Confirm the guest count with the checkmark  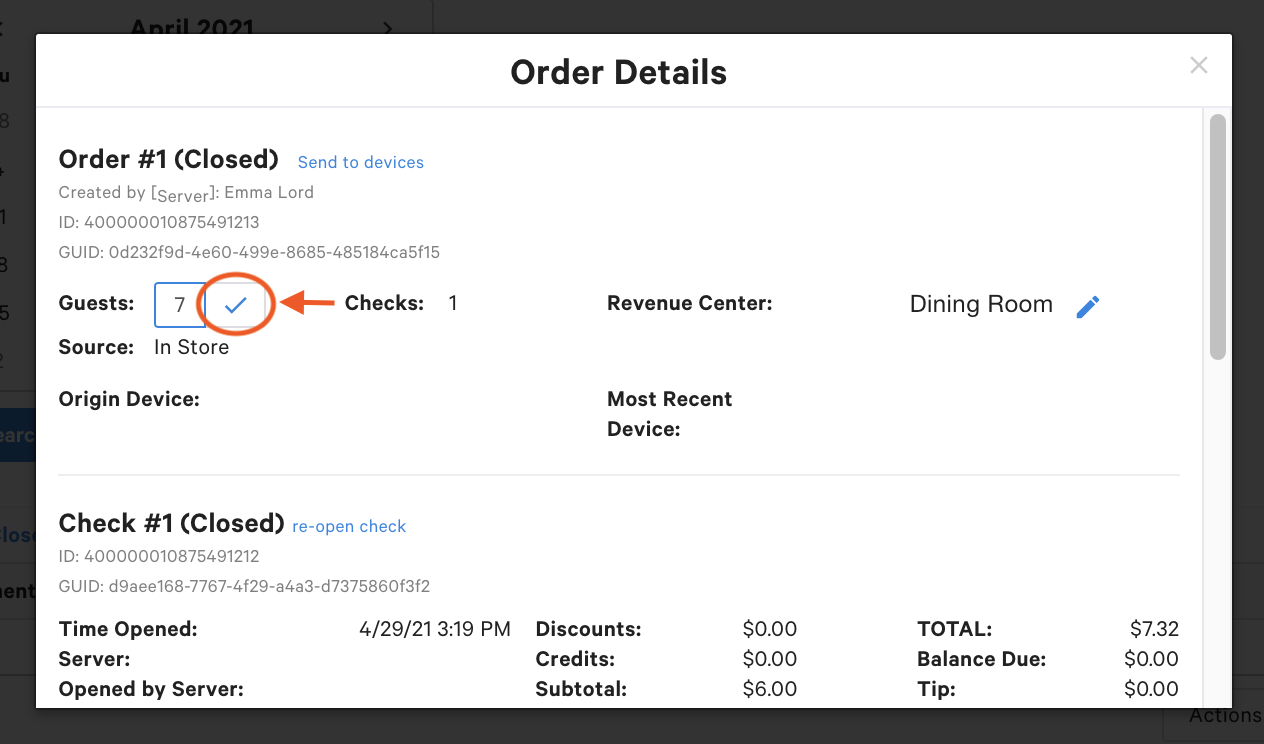click(235, 306)
